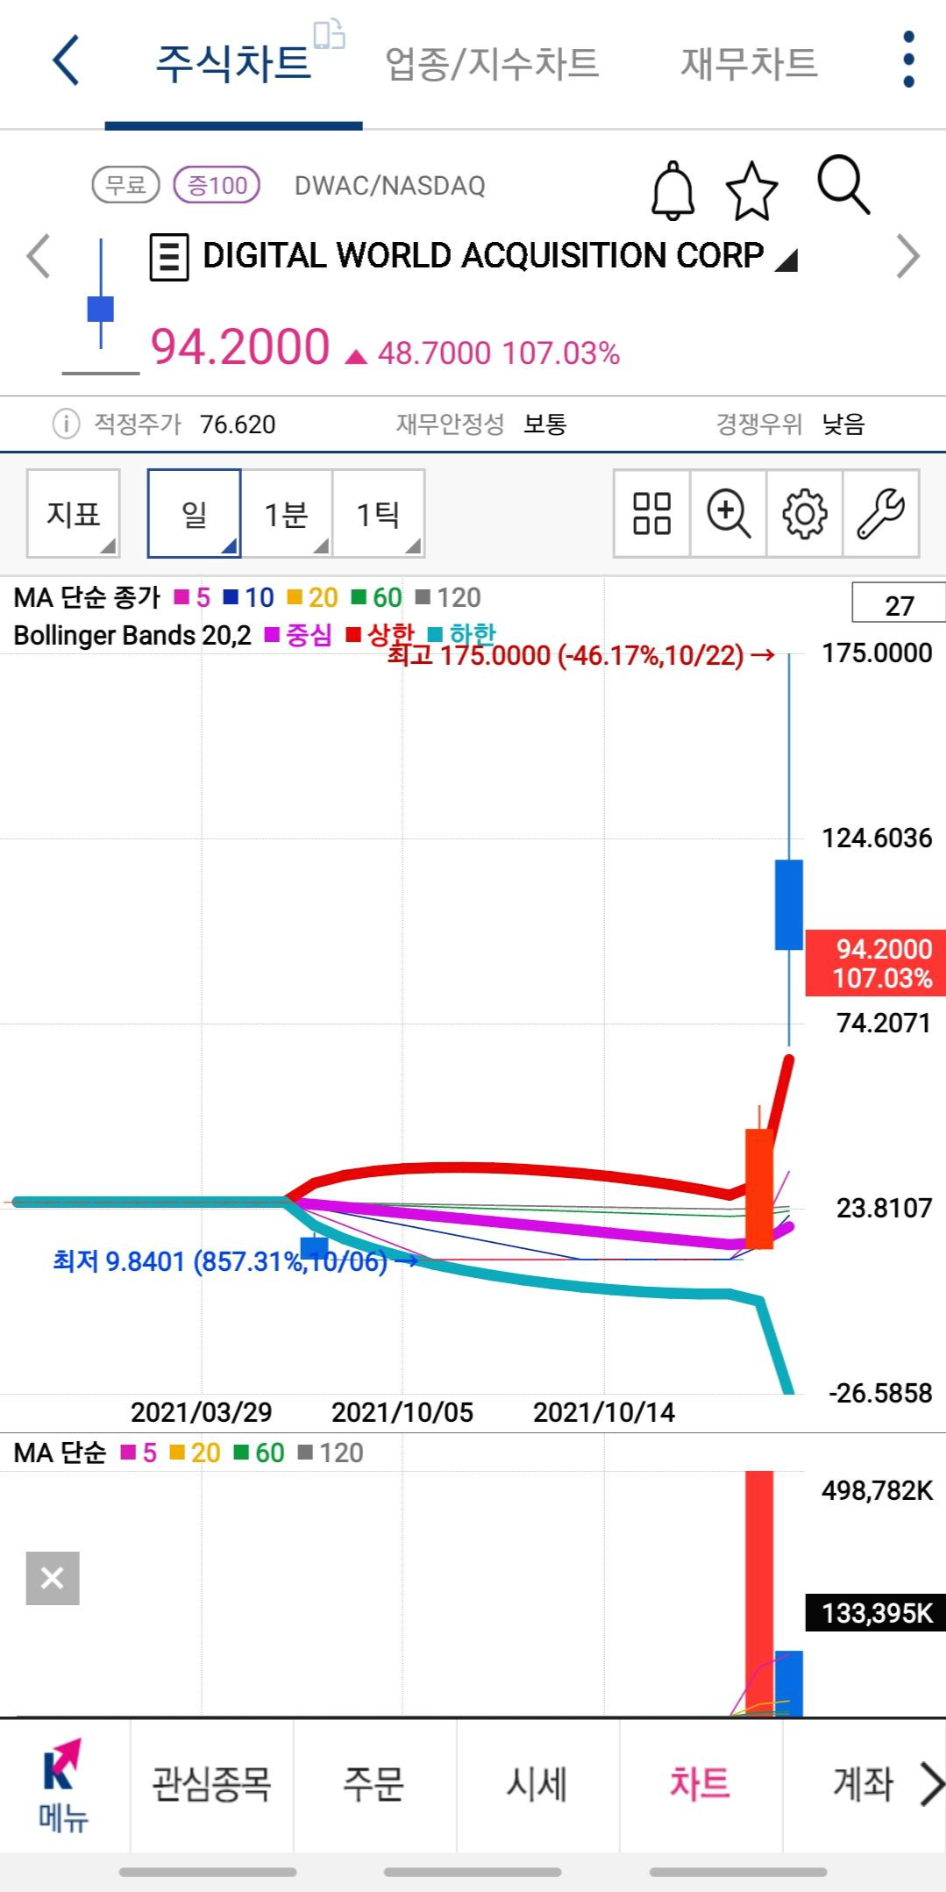Toggle MA 10 line legend
The image size is (946, 1892).
248,598
